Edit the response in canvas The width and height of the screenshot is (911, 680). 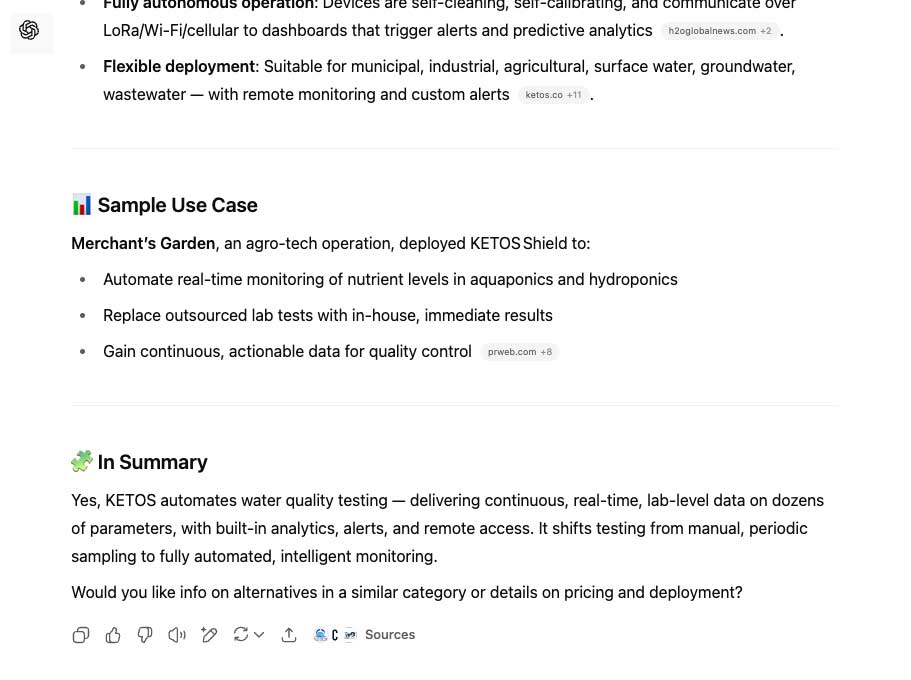209,635
